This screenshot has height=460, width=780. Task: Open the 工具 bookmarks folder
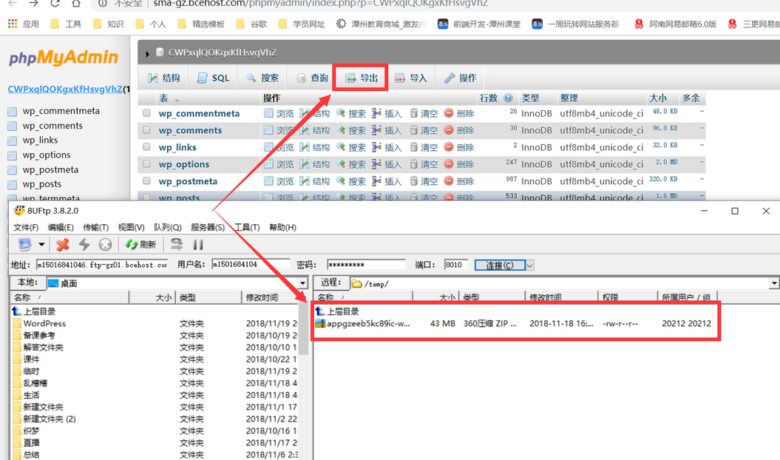[x=66, y=24]
